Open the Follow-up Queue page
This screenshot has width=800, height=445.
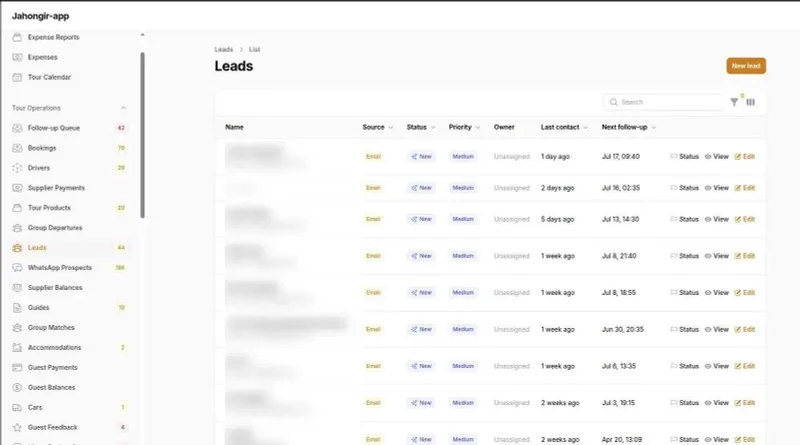pyautogui.click(x=54, y=128)
